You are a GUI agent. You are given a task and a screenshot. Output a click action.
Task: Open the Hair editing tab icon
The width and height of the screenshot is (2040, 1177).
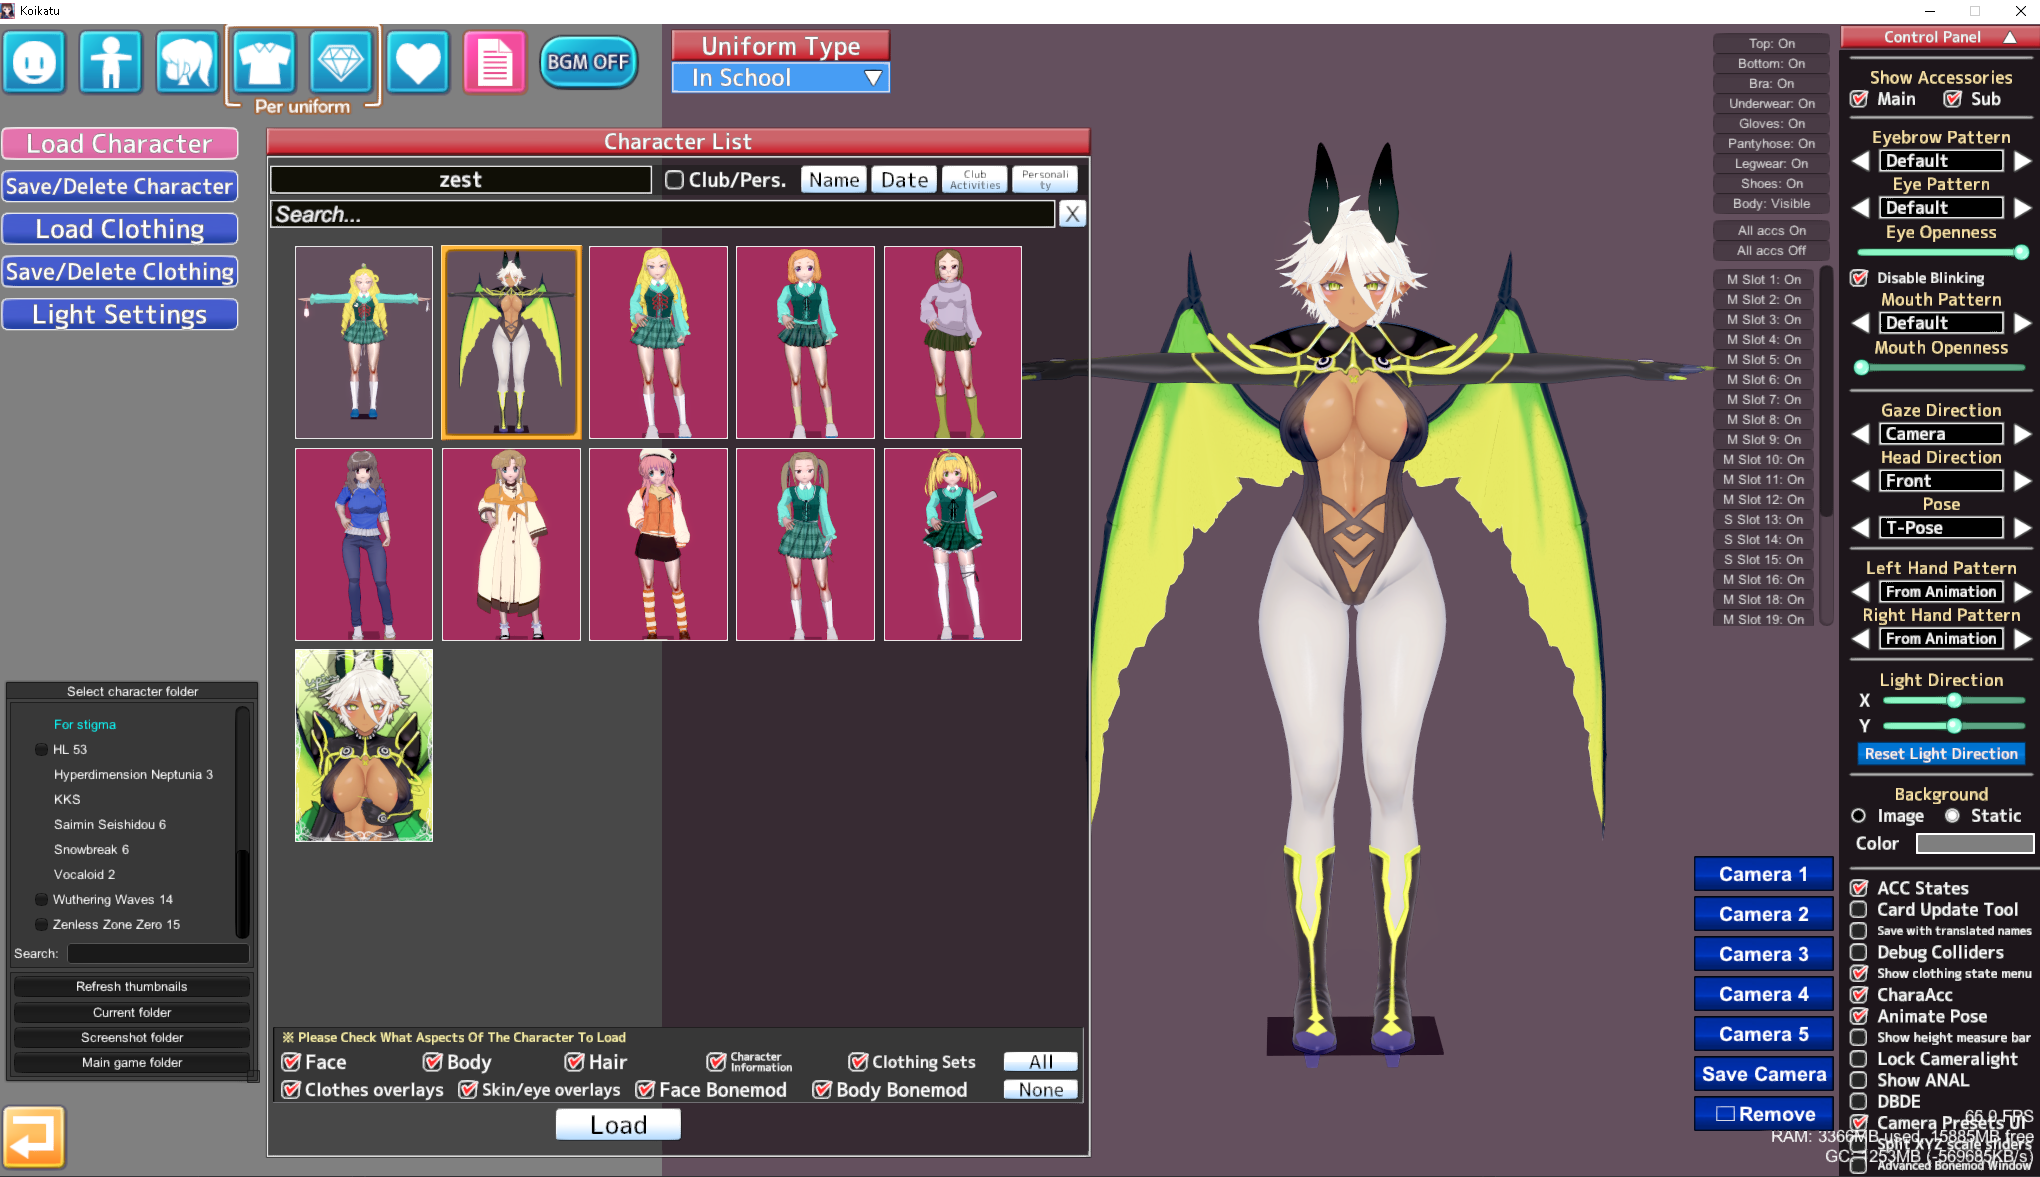(x=187, y=62)
